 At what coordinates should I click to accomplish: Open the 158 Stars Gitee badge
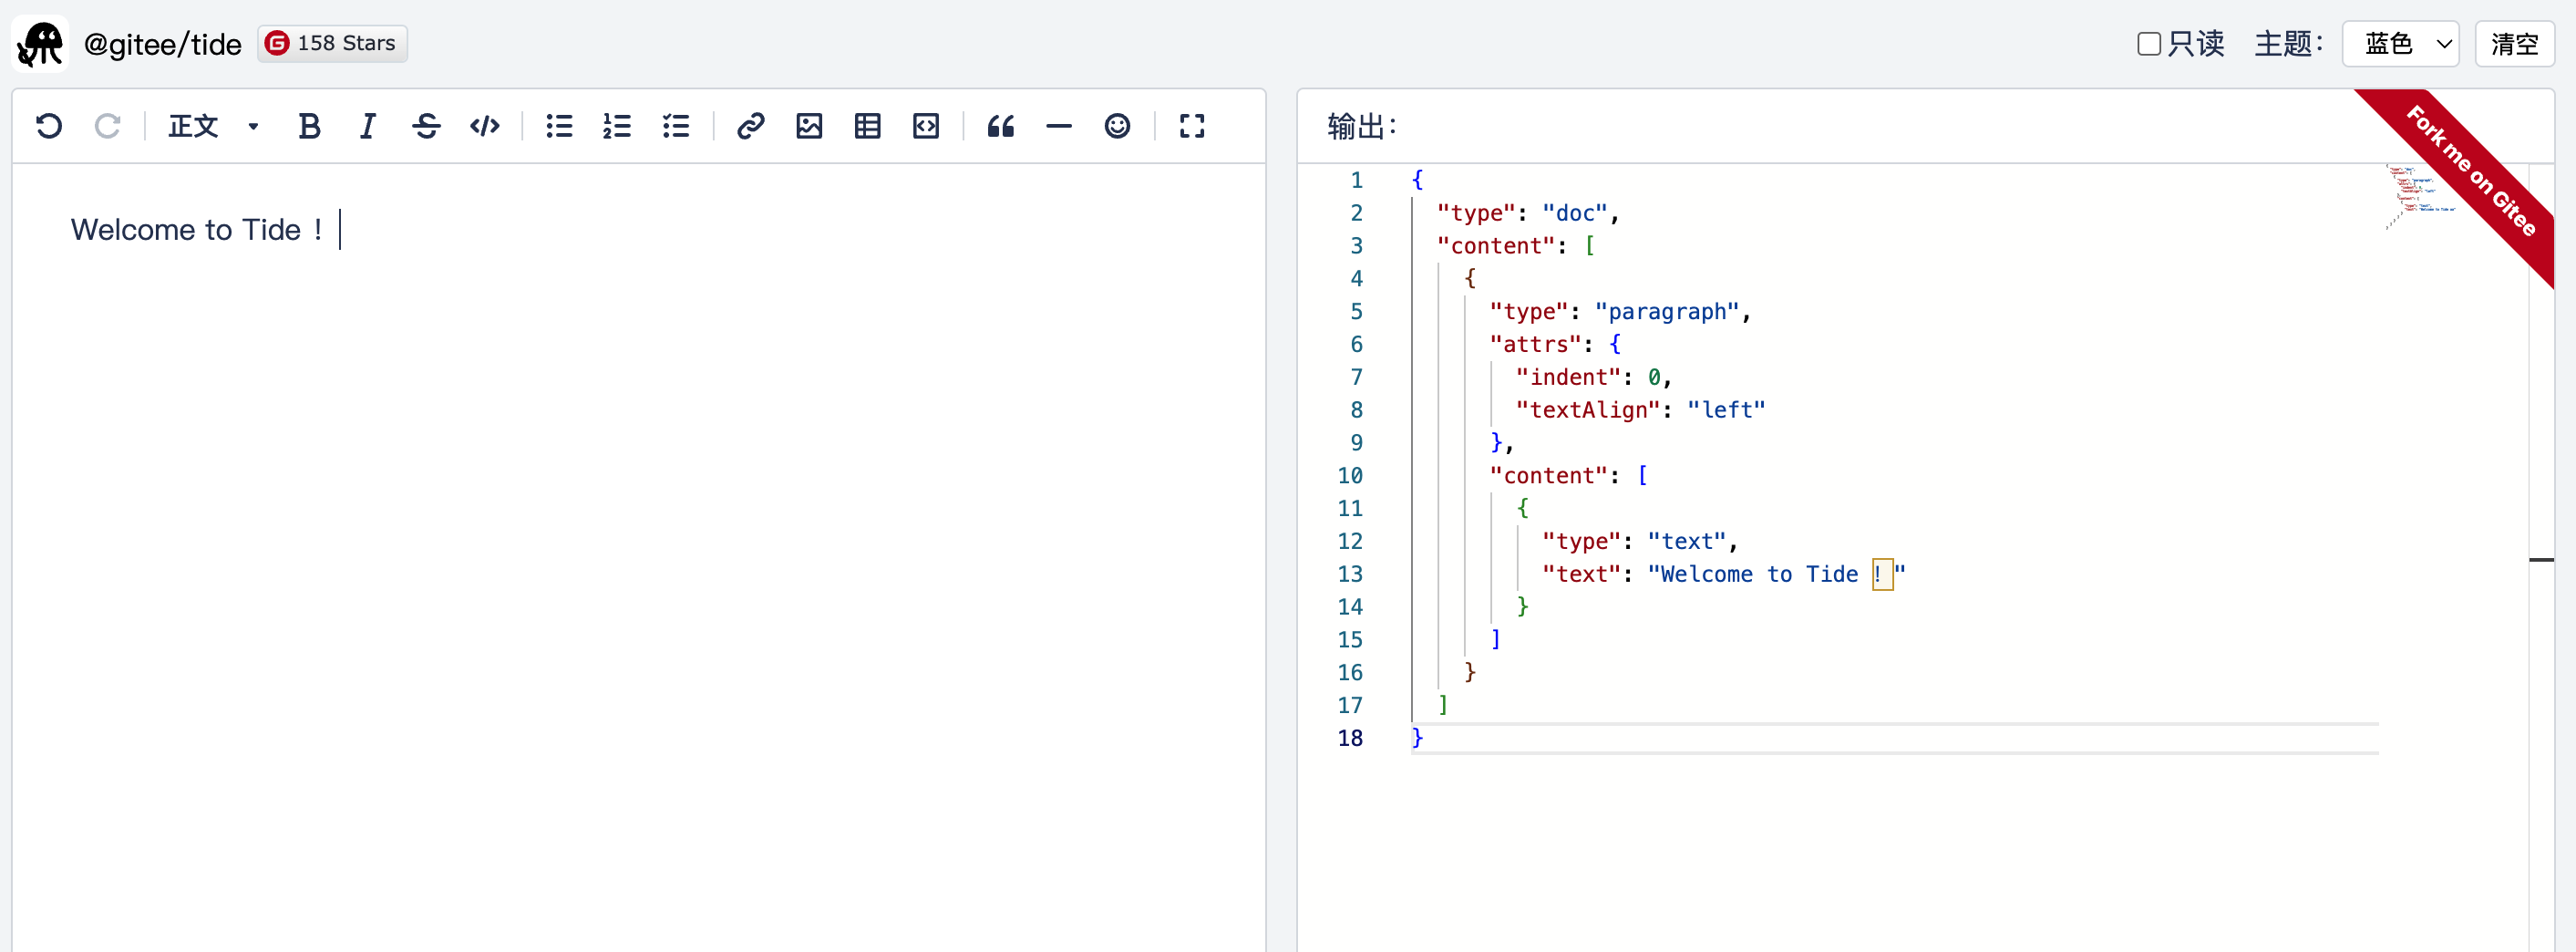click(332, 44)
